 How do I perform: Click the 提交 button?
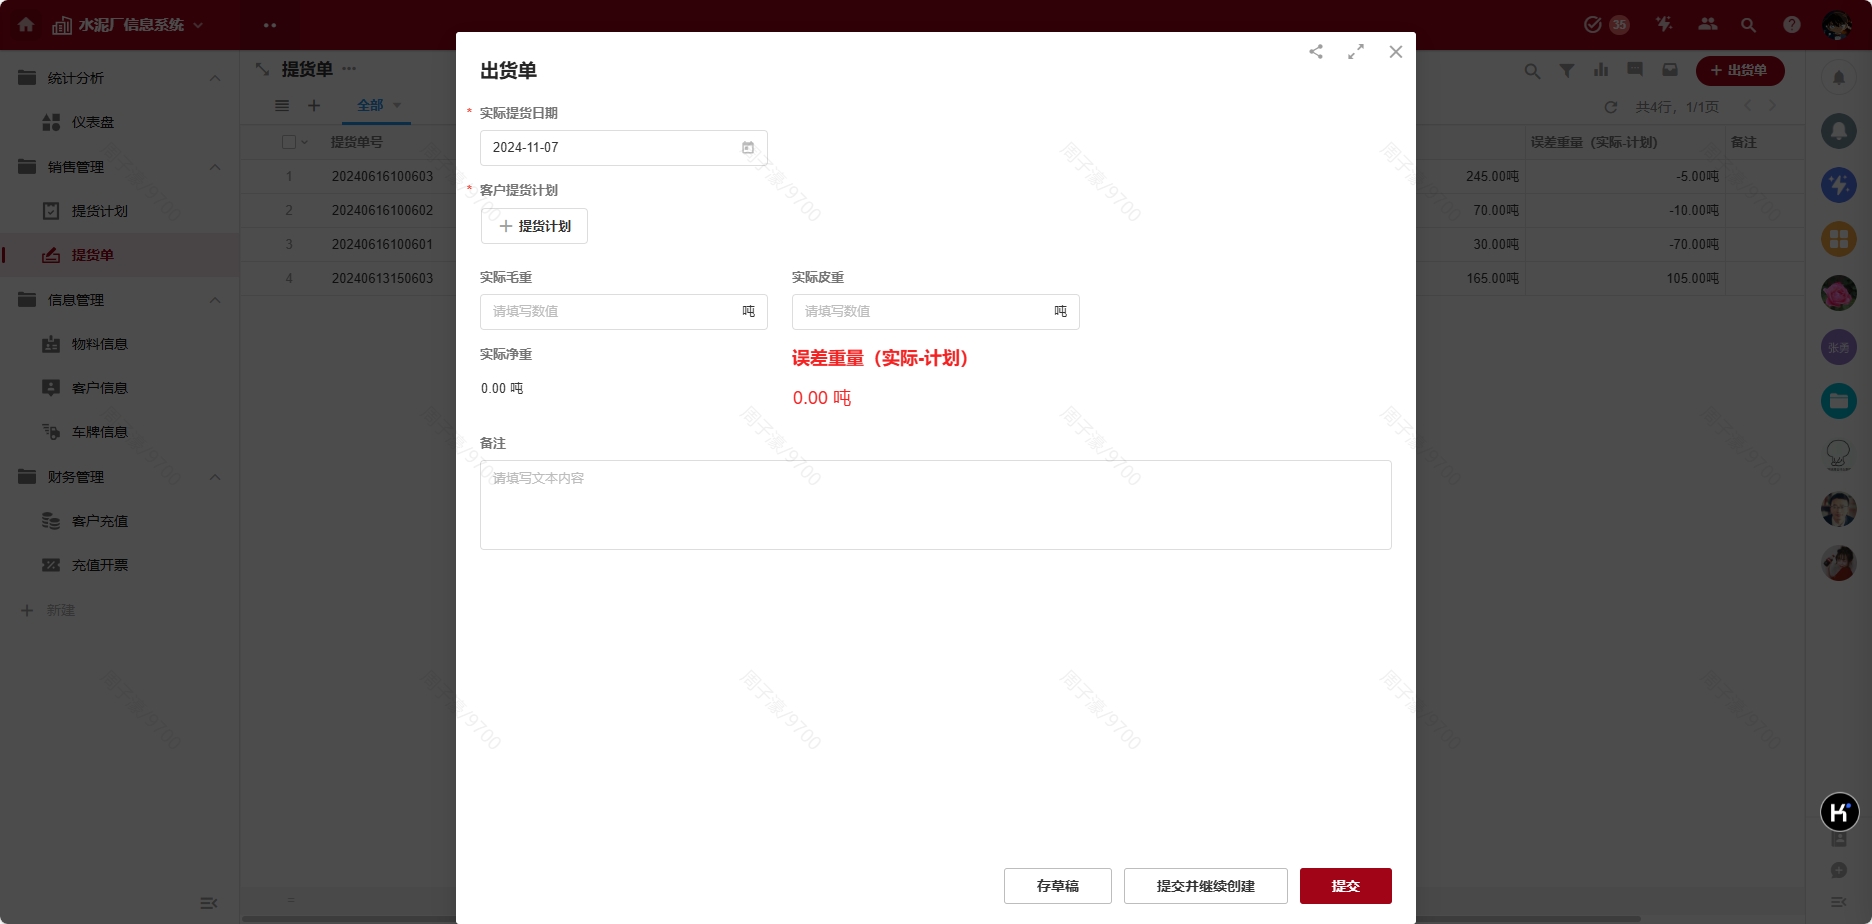(1345, 885)
